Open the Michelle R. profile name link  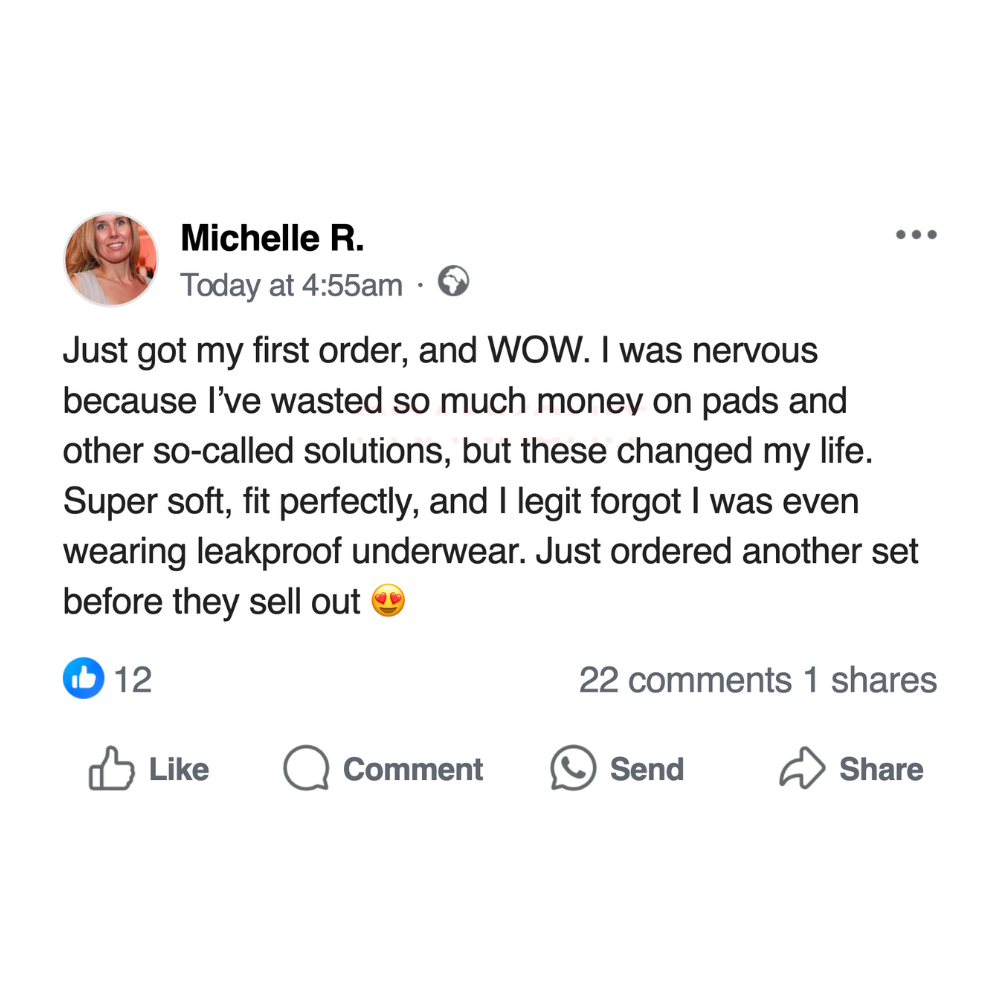tap(272, 238)
